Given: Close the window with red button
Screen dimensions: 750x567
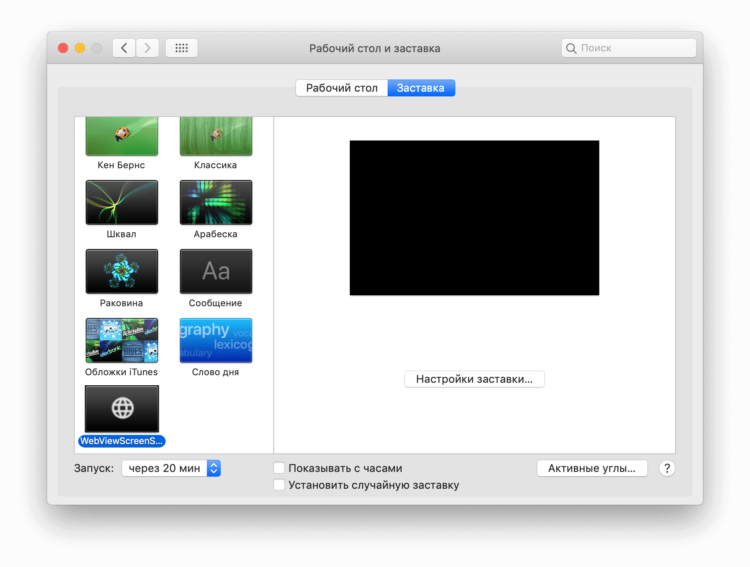Looking at the screenshot, I should pos(63,48).
